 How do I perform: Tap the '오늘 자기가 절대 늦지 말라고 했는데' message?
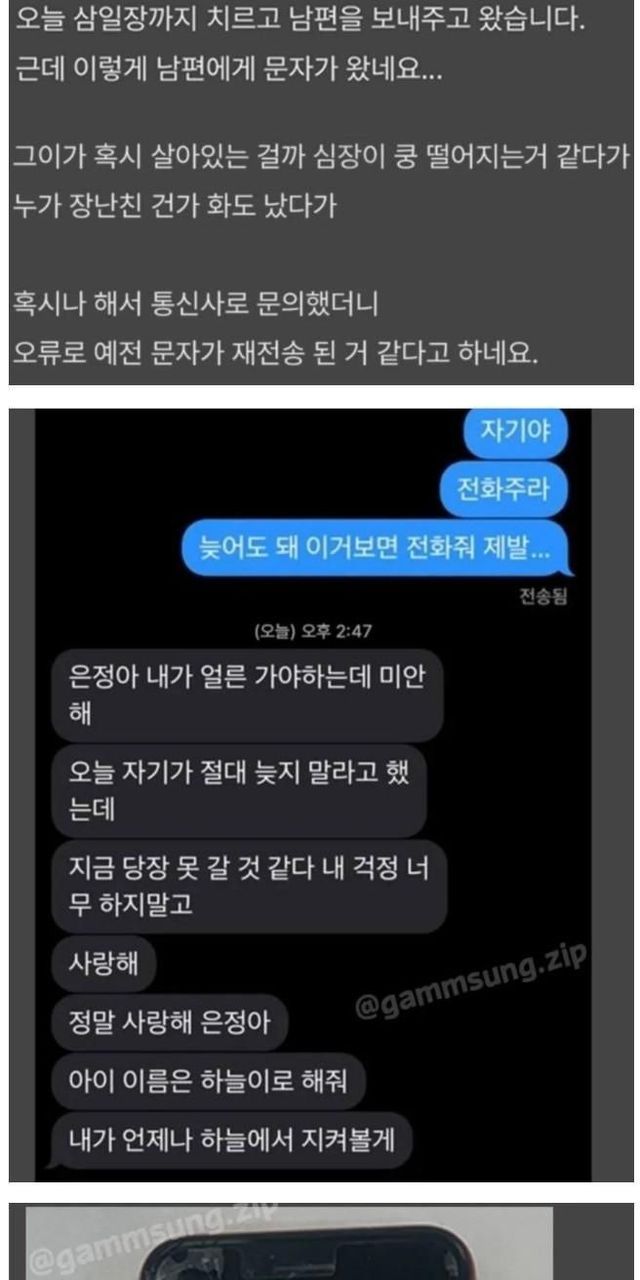click(240, 790)
